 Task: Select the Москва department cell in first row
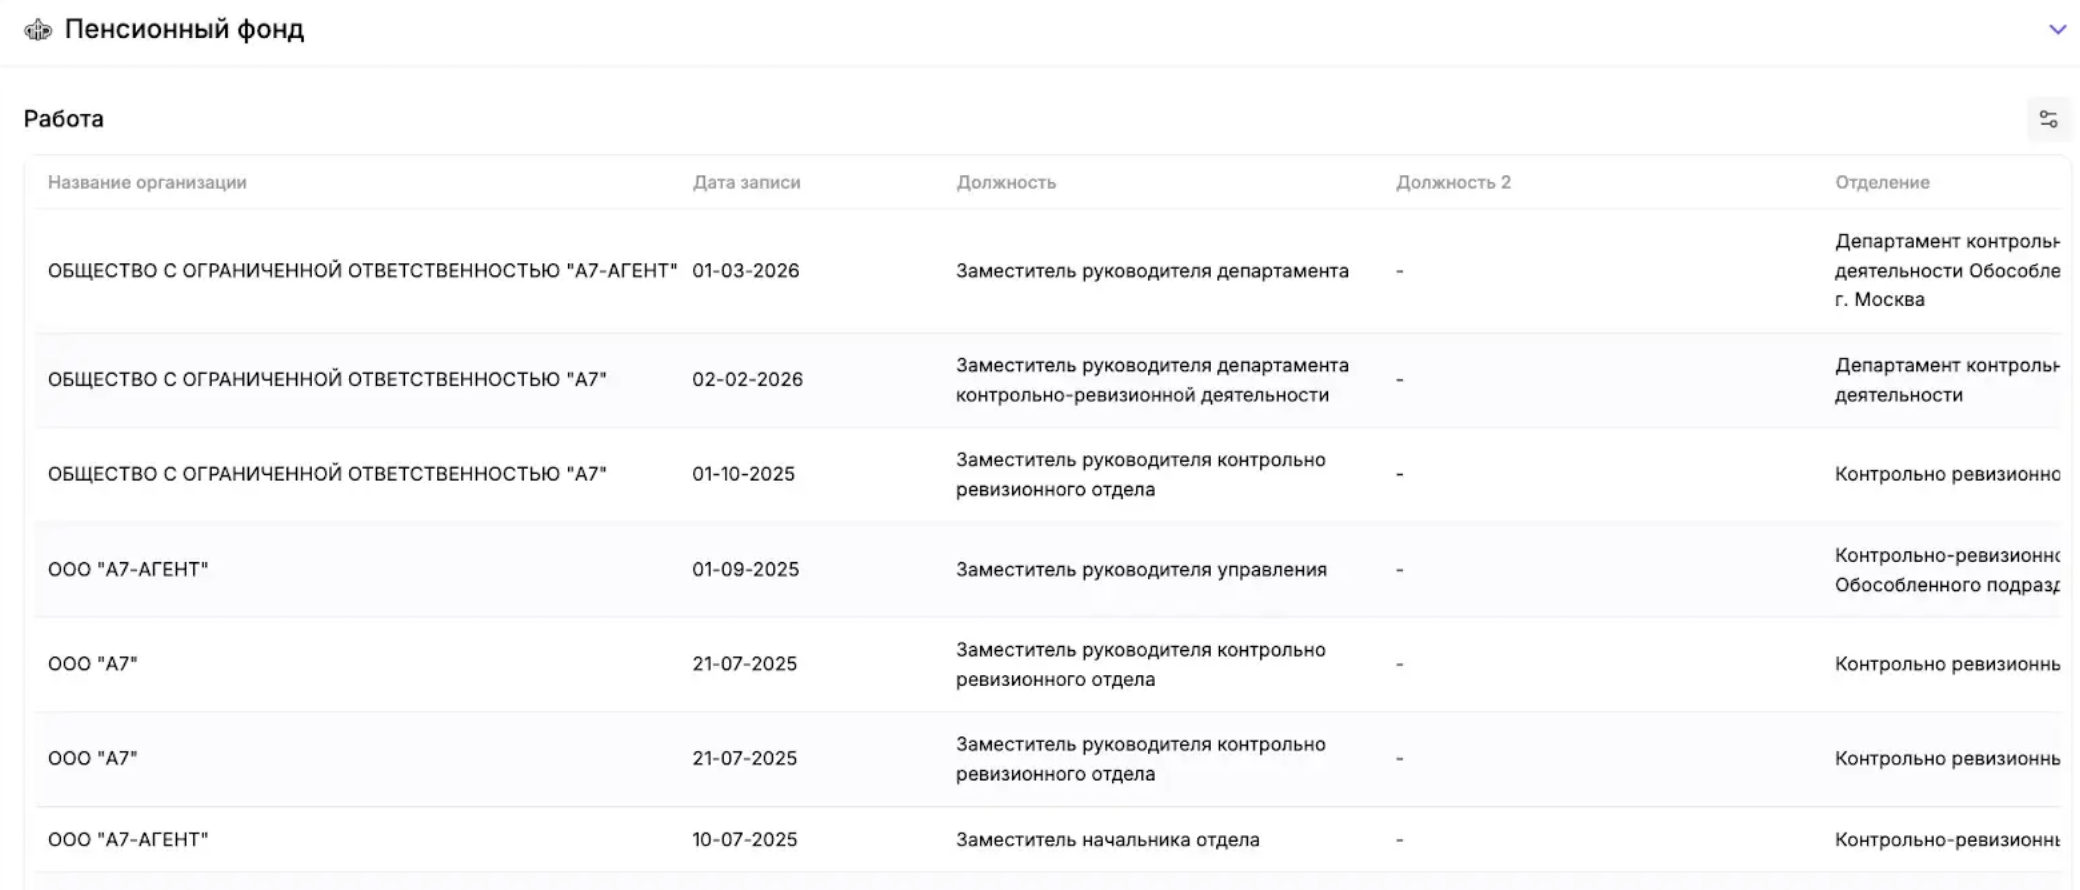pyautogui.click(x=1947, y=271)
